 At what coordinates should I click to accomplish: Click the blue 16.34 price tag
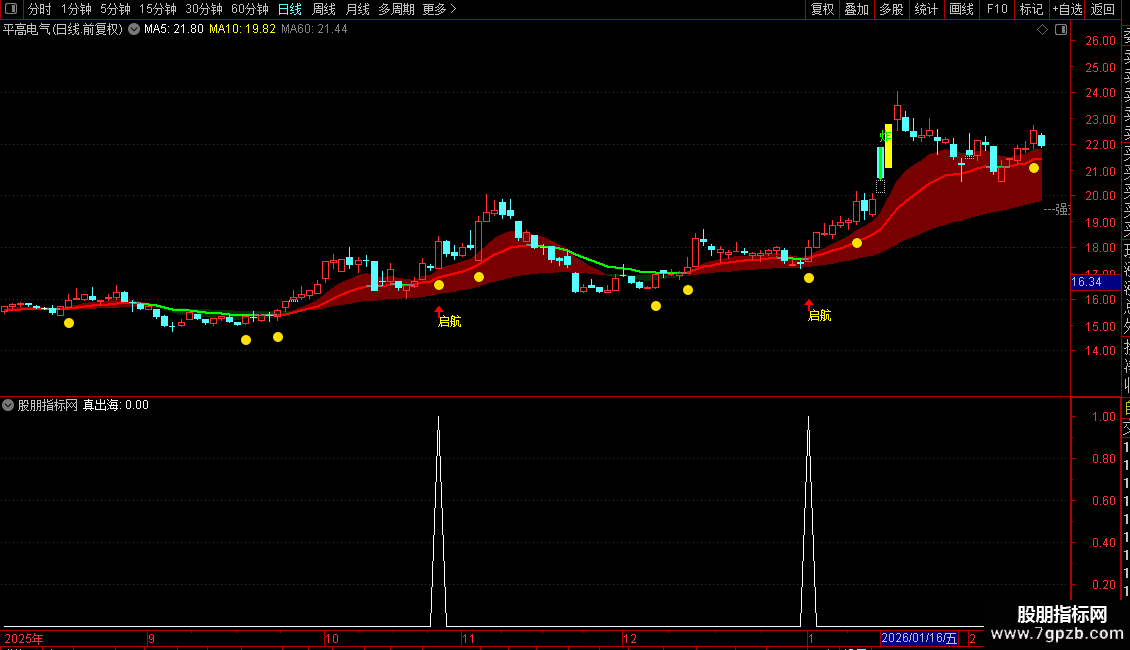pos(1095,282)
